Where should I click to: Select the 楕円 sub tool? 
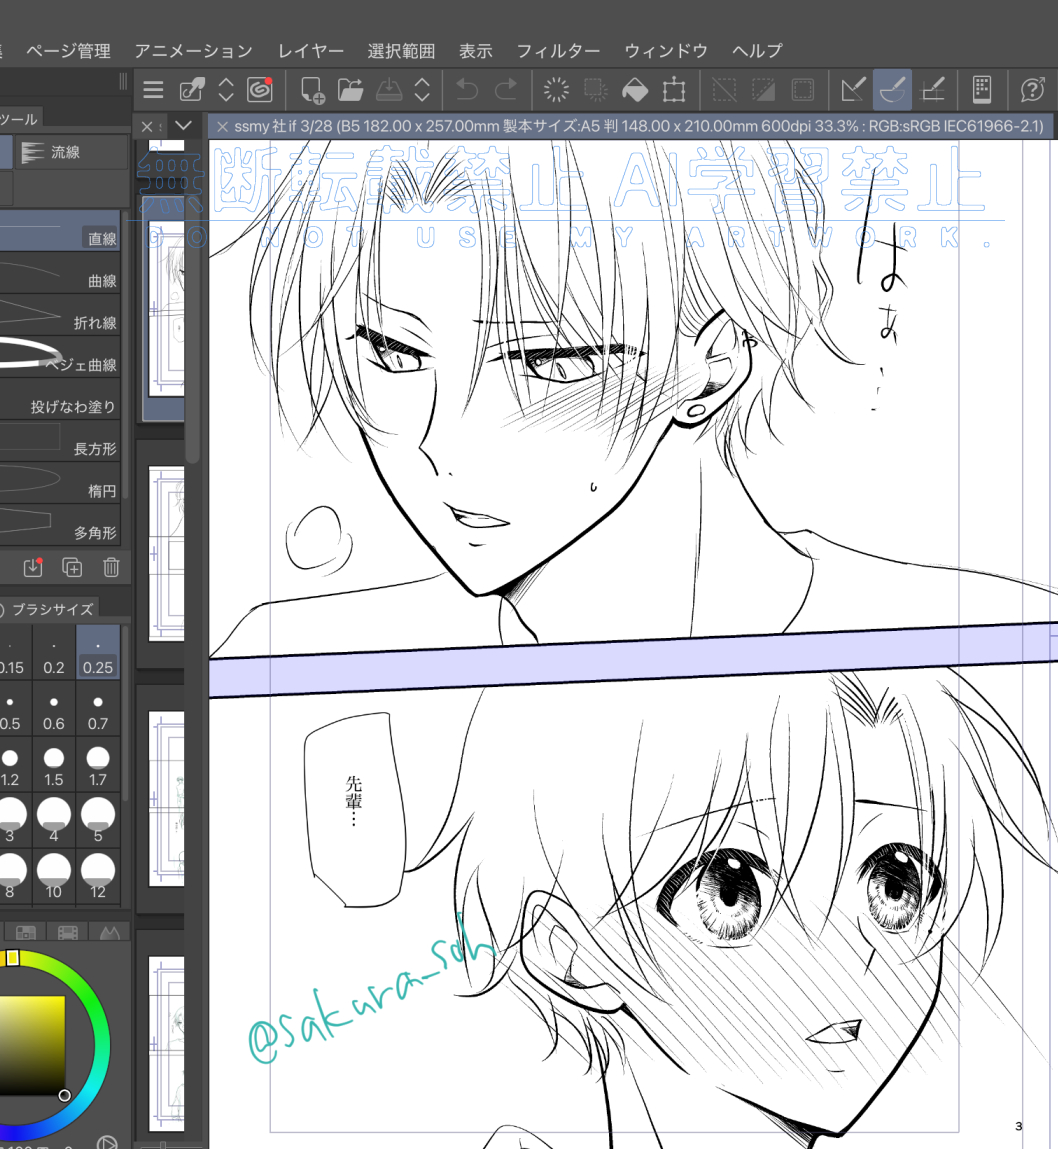(x=60, y=483)
